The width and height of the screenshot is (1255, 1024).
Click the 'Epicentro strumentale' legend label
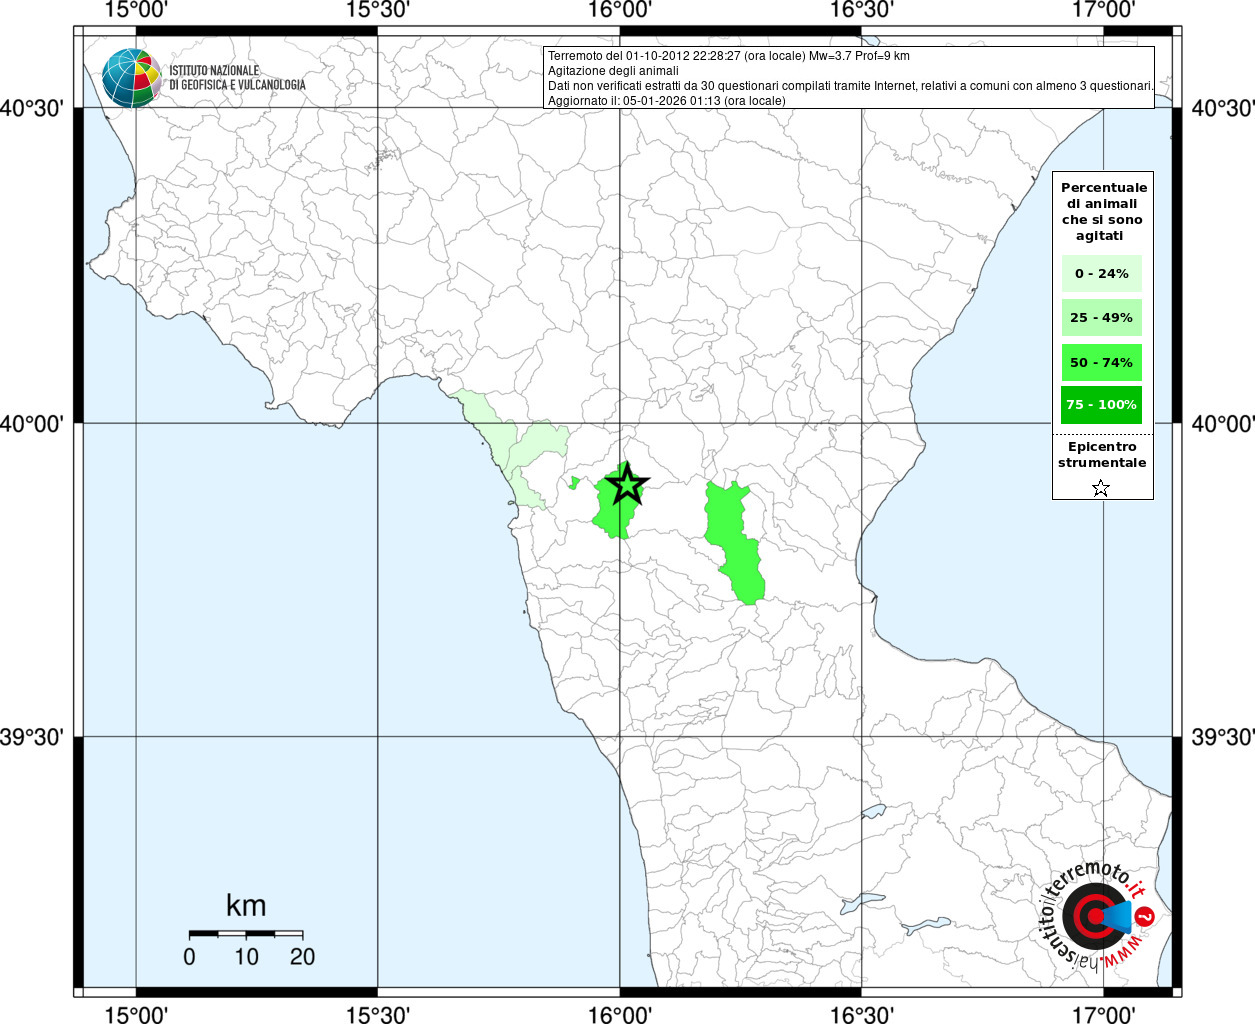[1102, 454]
